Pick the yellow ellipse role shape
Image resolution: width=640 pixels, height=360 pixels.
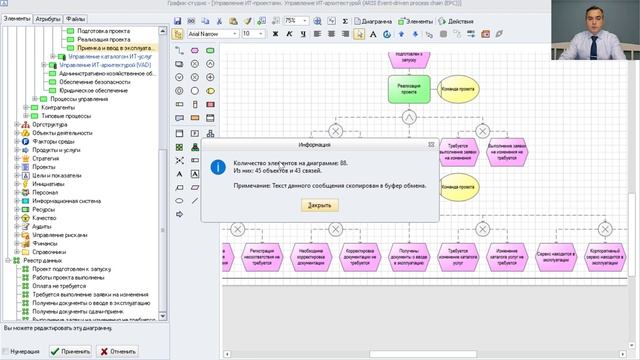[x=210, y=91]
